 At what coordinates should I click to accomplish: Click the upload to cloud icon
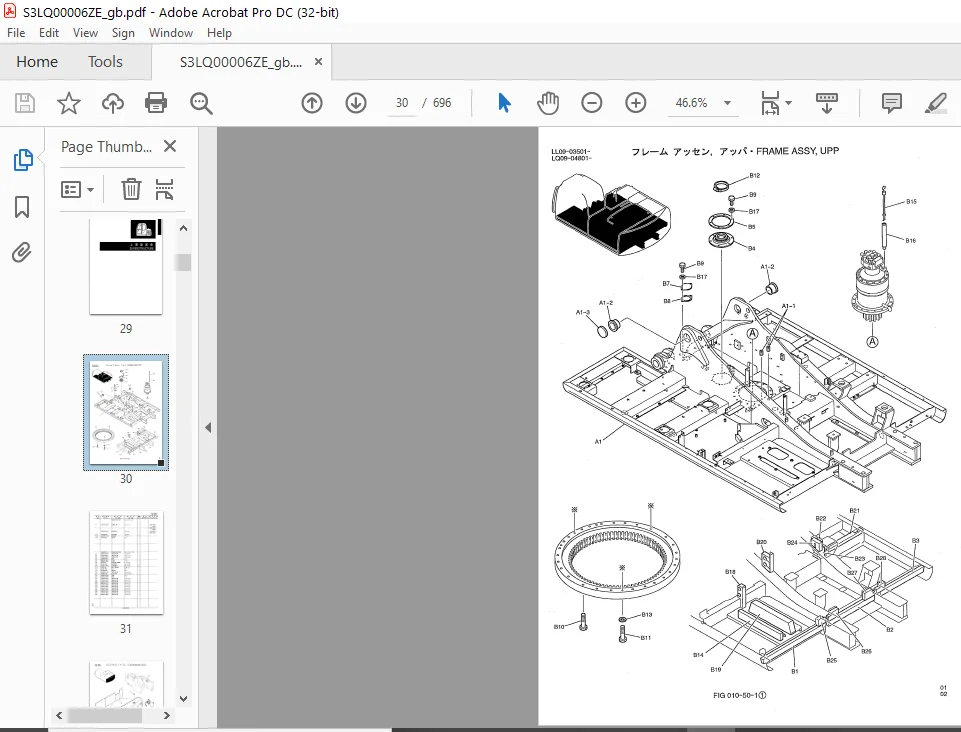113,103
